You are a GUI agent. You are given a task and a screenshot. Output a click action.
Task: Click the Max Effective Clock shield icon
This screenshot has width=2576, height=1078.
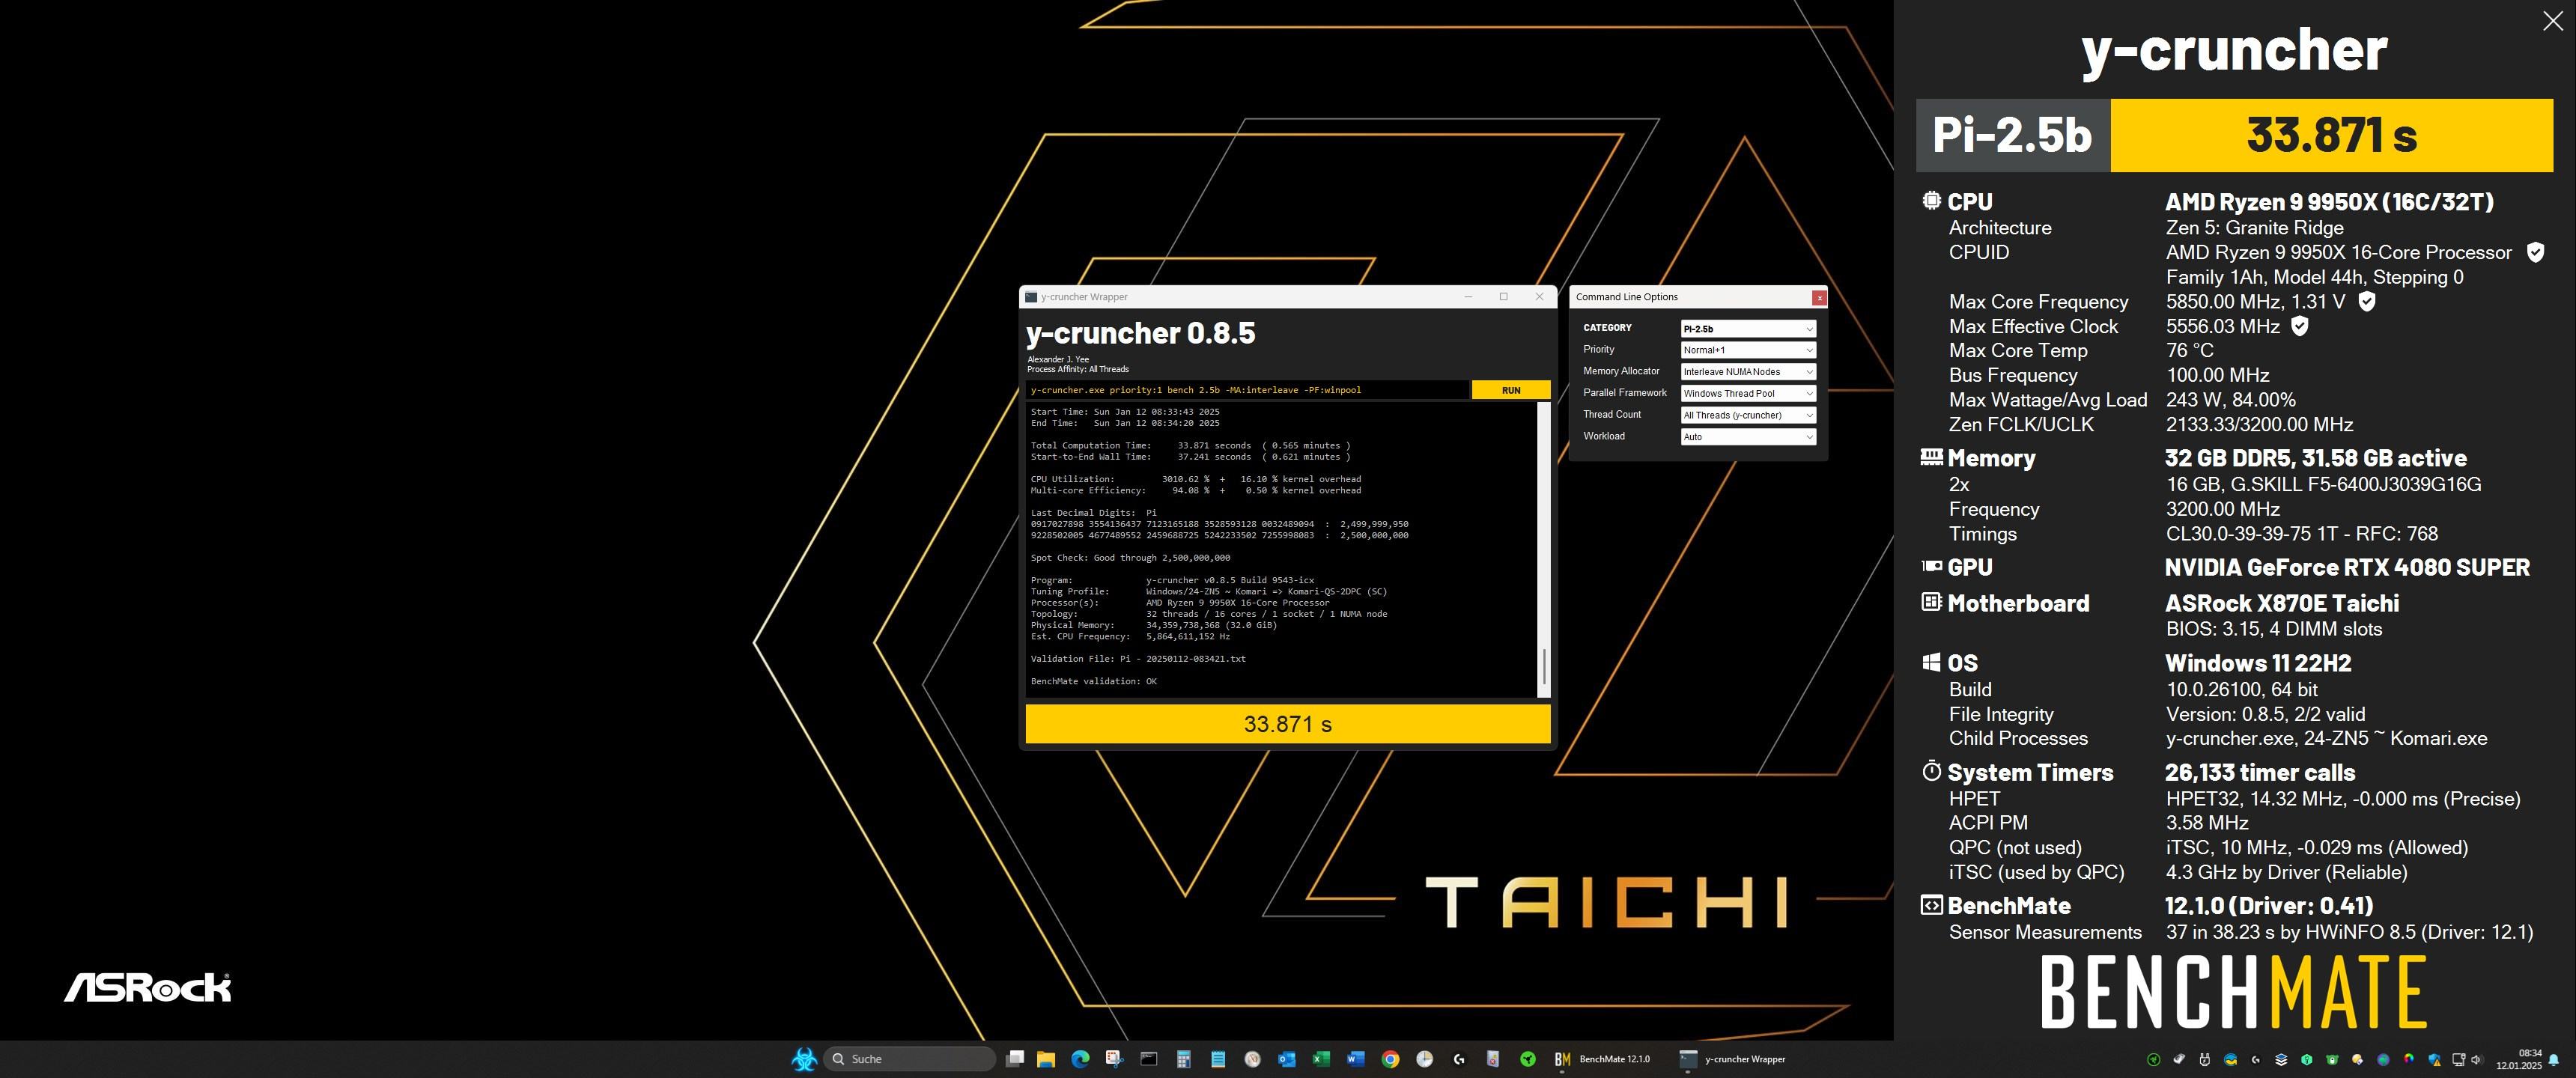point(2299,326)
